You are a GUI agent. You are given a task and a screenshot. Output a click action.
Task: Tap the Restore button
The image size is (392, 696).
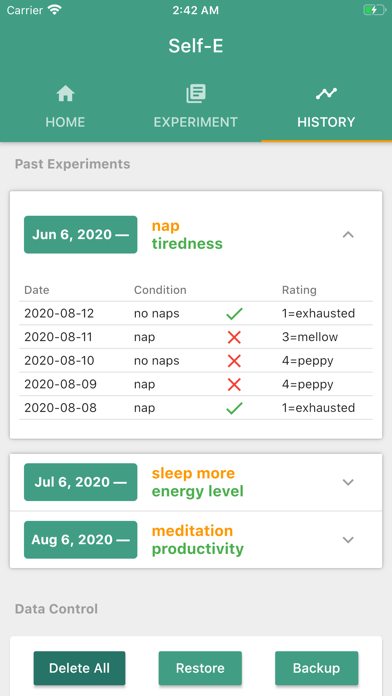[200, 668]
